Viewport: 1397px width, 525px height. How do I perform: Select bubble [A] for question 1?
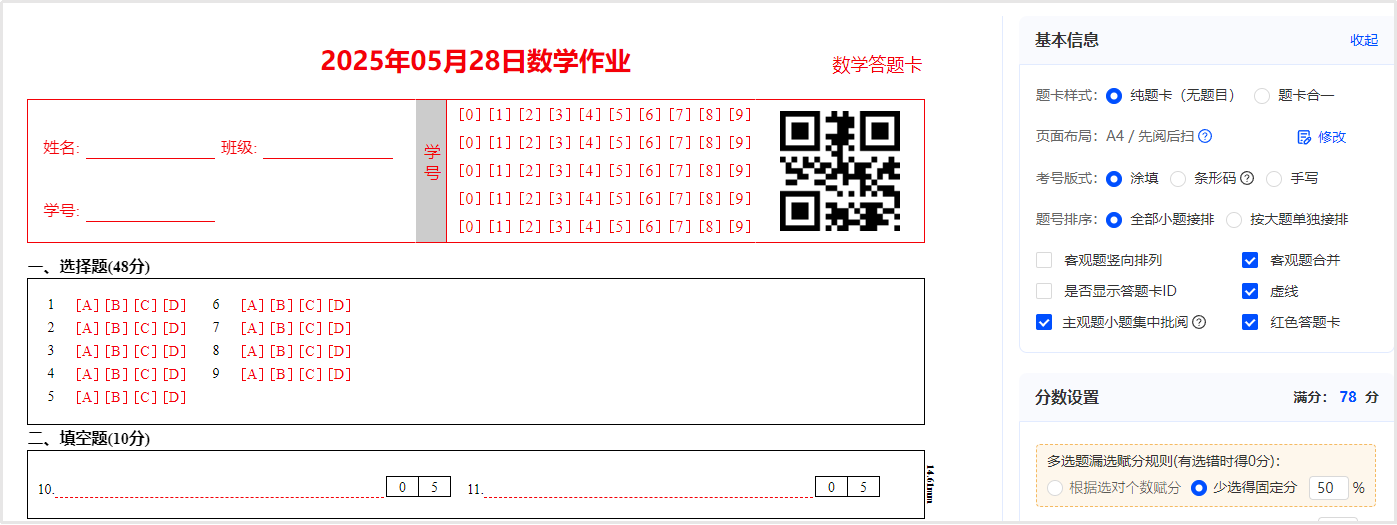pos(87,305)
